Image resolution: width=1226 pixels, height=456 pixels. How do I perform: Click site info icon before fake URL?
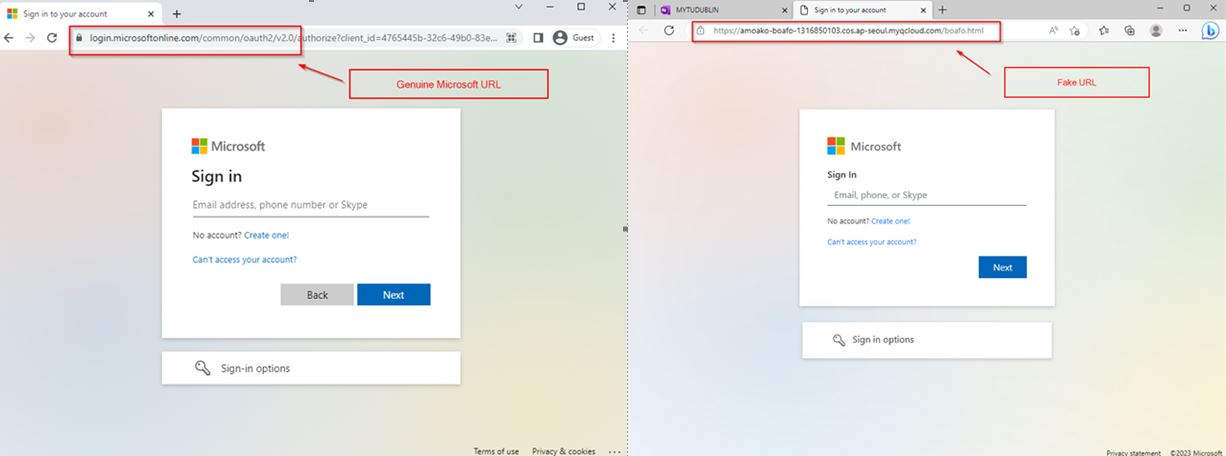coord(701,31)
